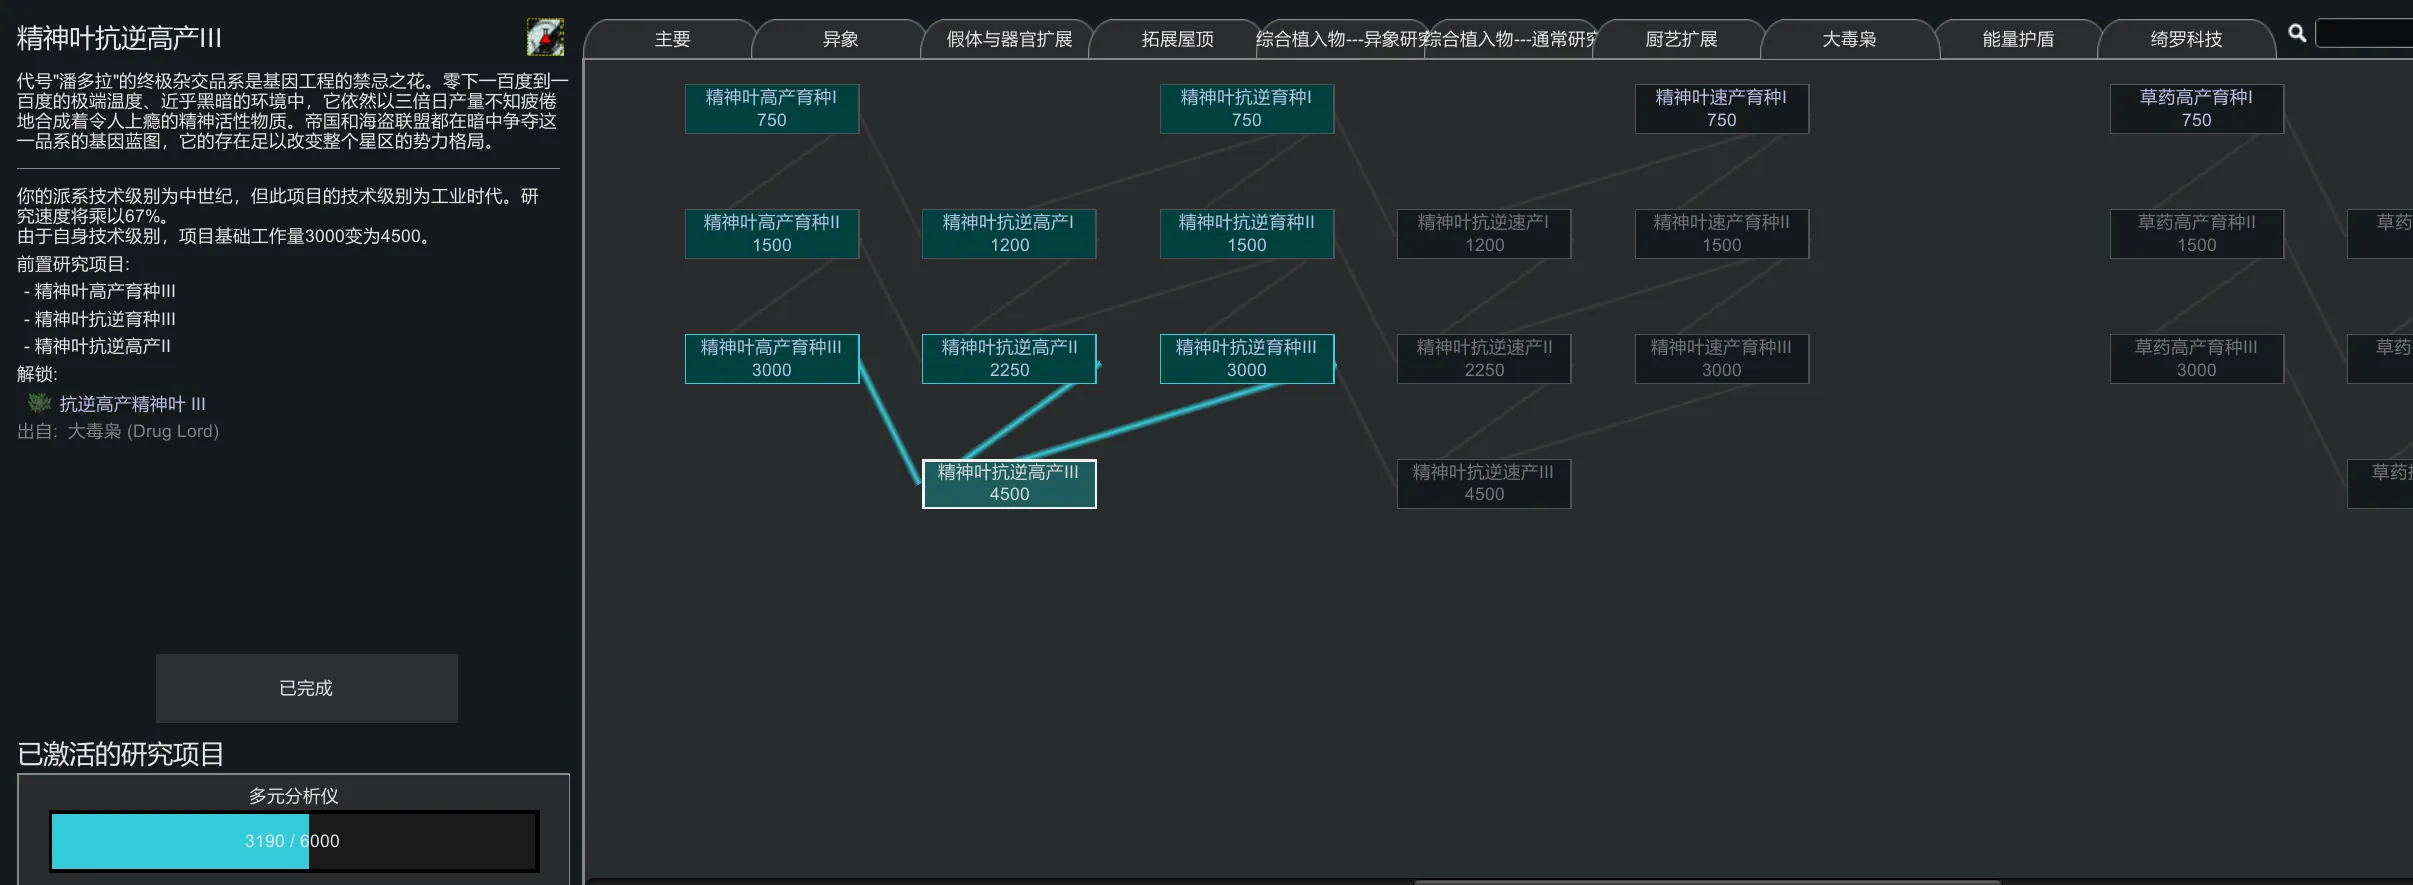The height and width of the screenshot is (885, 2413).
Task: Click the 精神叶抗逆育种III research node
Action: 1246,358
